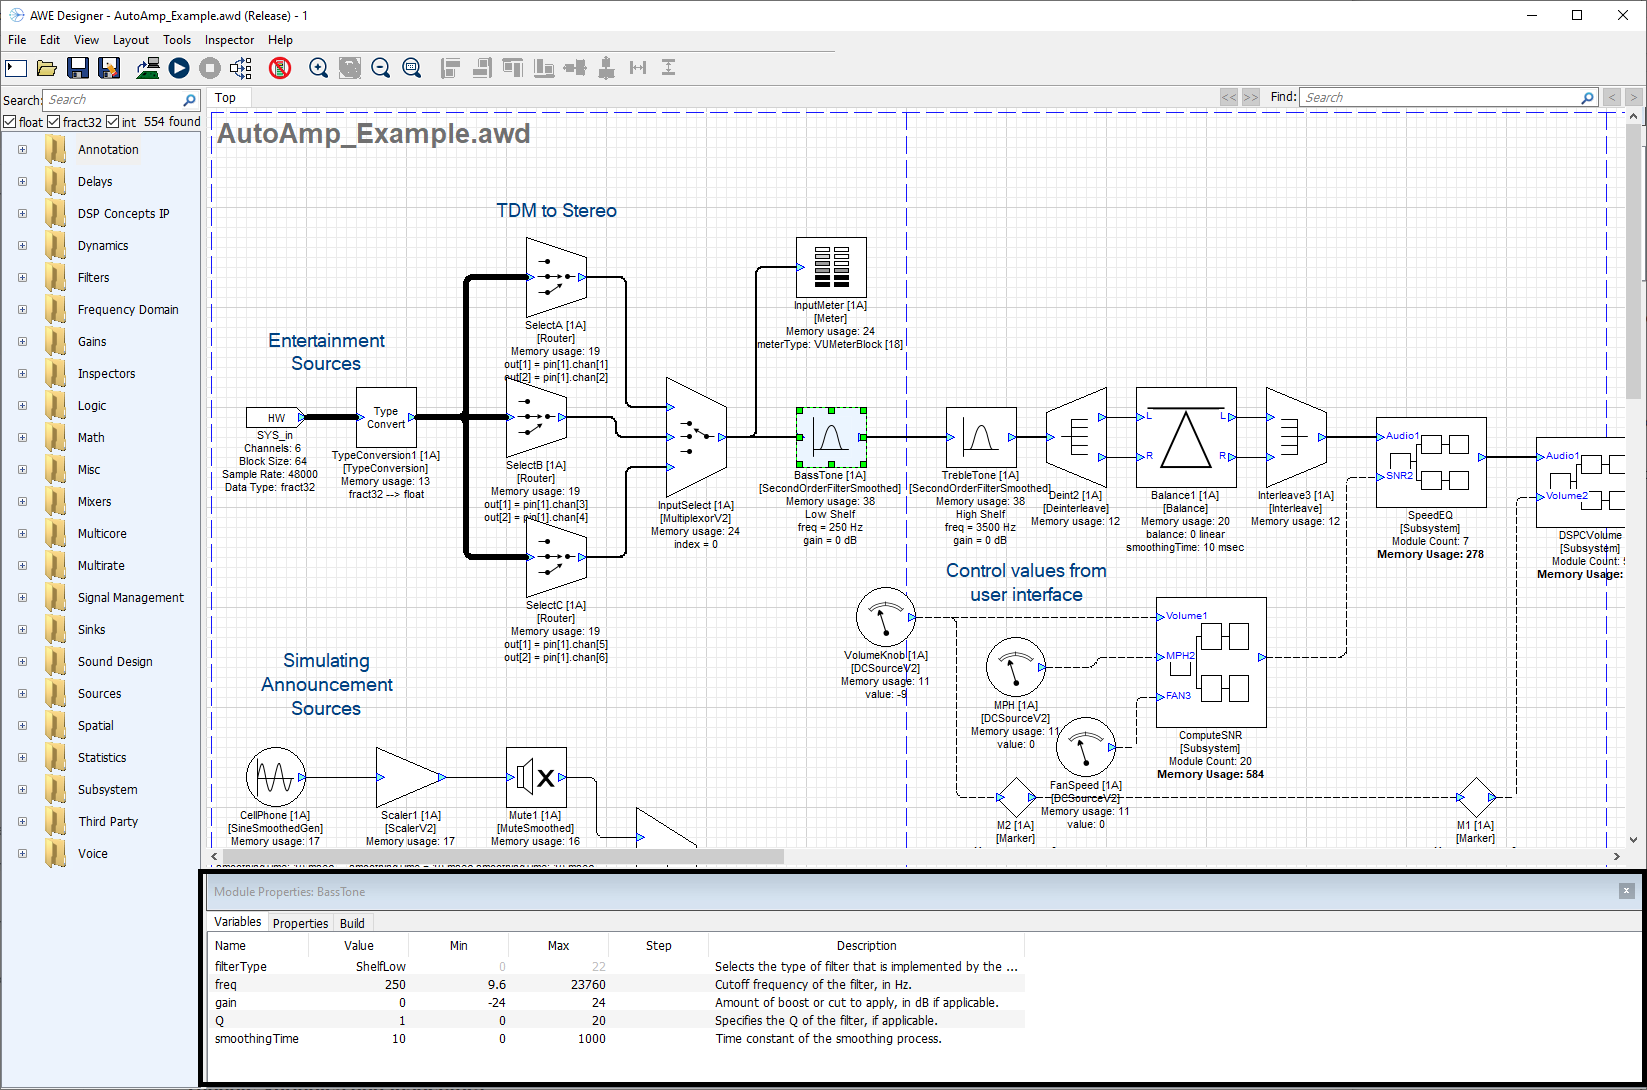Click the Stop toolbar icon
Screen dimensions: 1647x1090
(210, 68)
